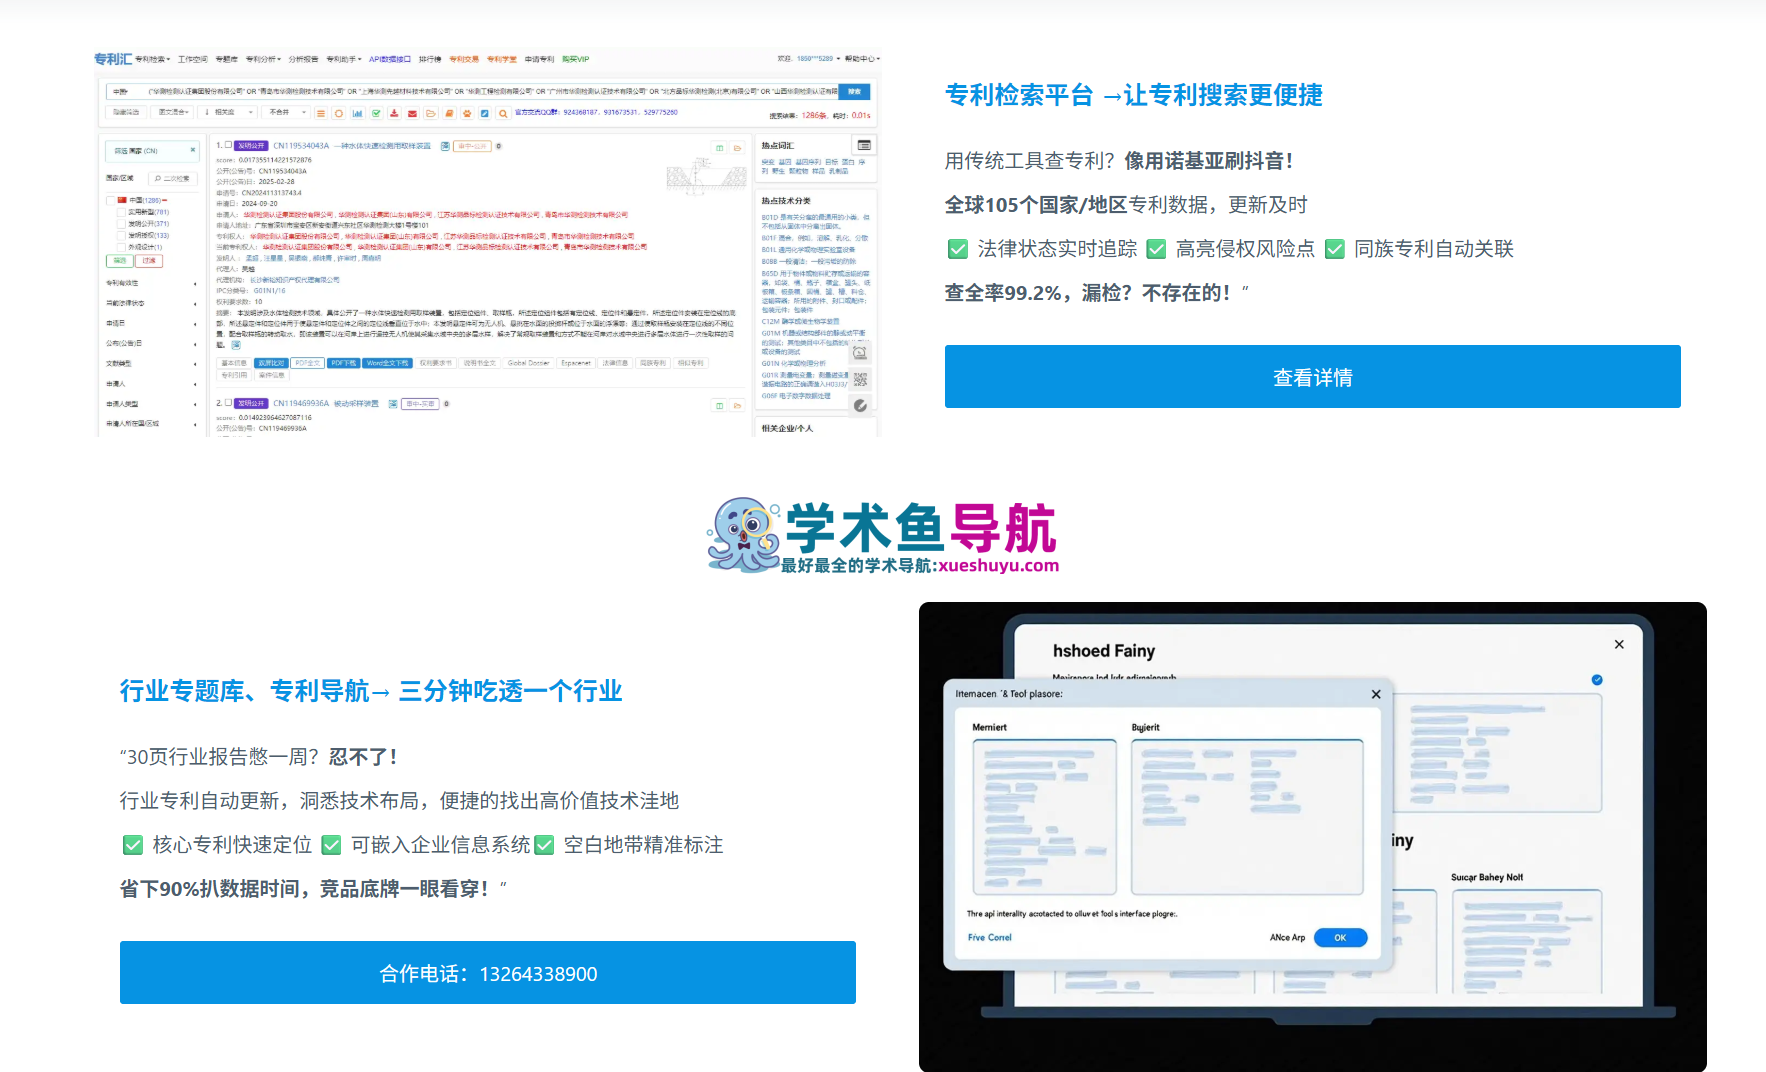
Task: Click the 合作电话：13264338900 button
Action: tap(488, 972)
